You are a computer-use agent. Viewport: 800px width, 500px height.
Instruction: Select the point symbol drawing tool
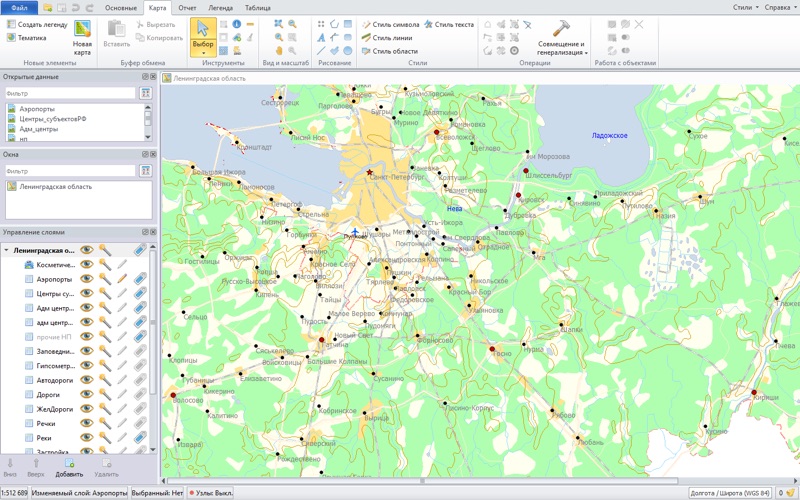click(x=321, y=24)
